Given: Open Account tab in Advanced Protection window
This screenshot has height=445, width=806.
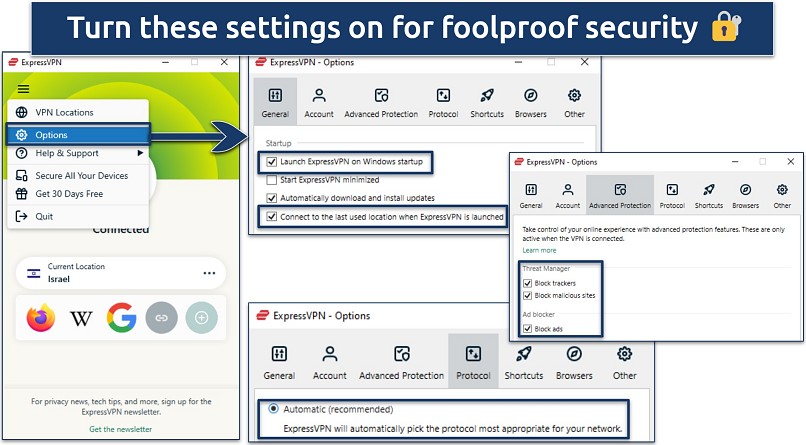Looking at the screenshot, I should coord(567,195).
